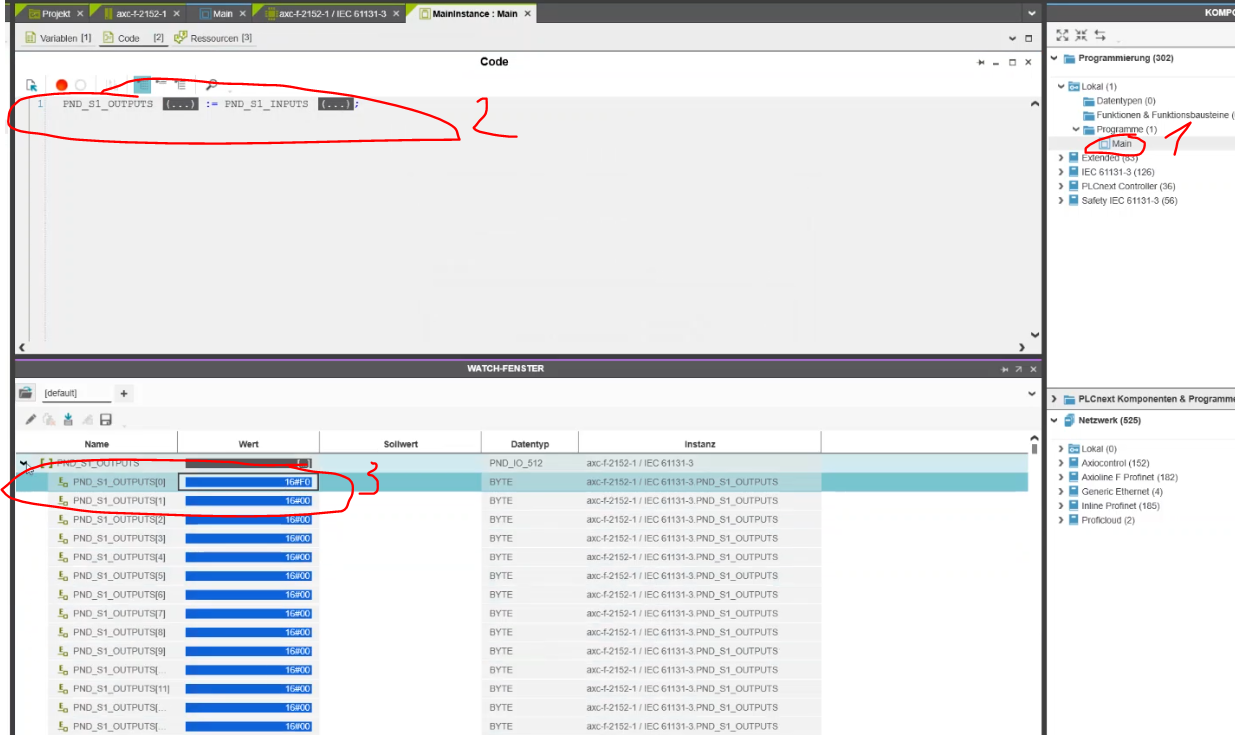
Task: Click the collapse-all arrows icon in components panel
Action: pos(1081,34)
